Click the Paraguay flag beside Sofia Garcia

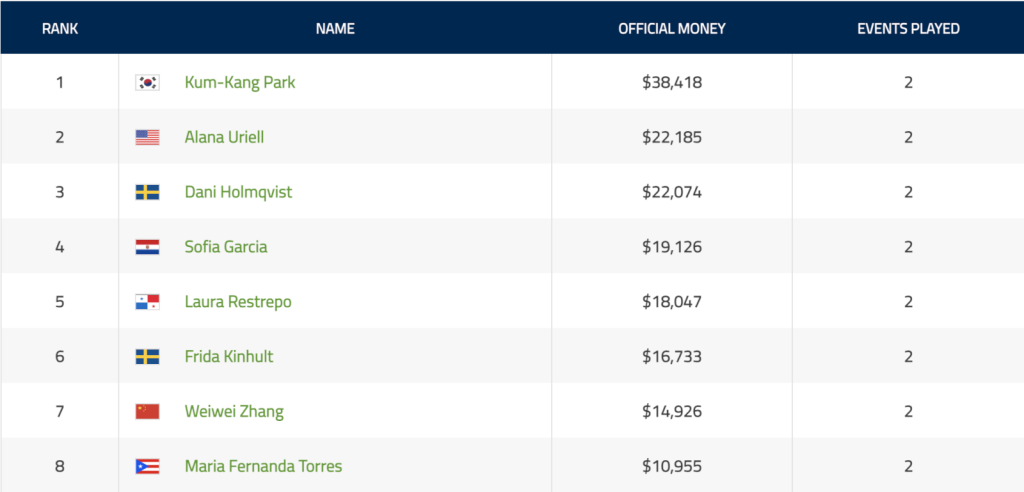coord(147,247)
